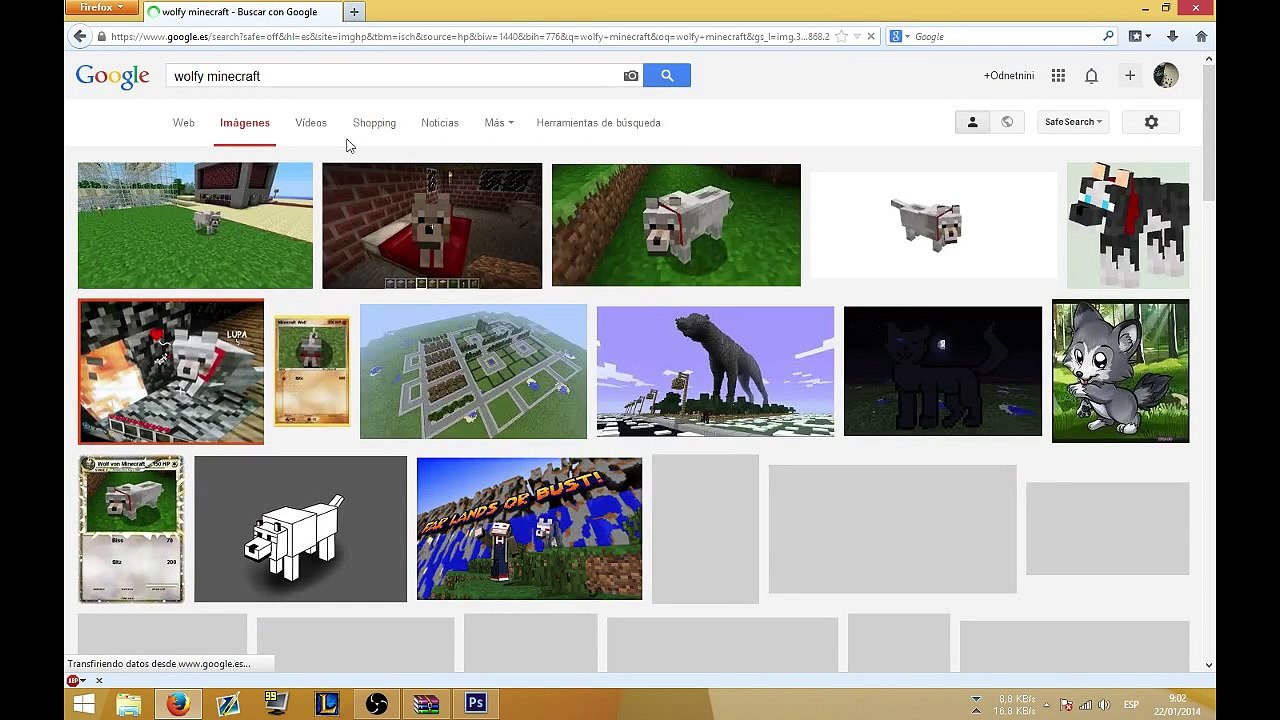Switch to global results globe toggle
1280x720 pixels.
(1007, 122)
